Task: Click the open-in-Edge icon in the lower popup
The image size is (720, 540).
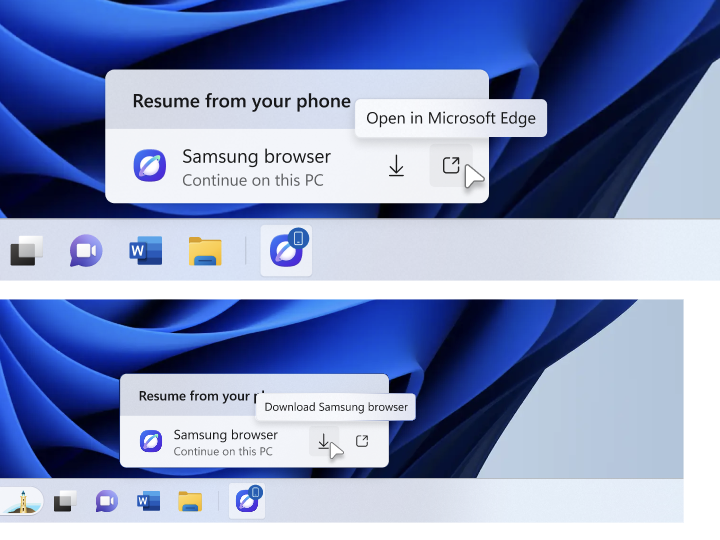Action: (x=362, y=441)
